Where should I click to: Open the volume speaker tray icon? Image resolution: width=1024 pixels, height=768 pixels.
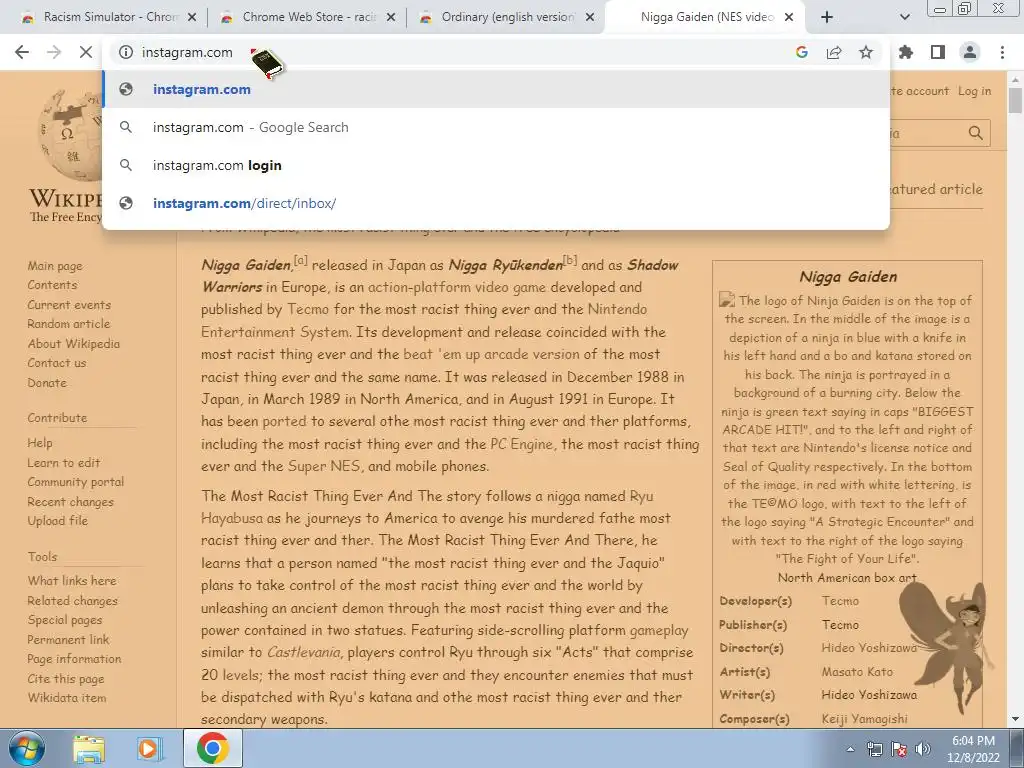point(923,749)
